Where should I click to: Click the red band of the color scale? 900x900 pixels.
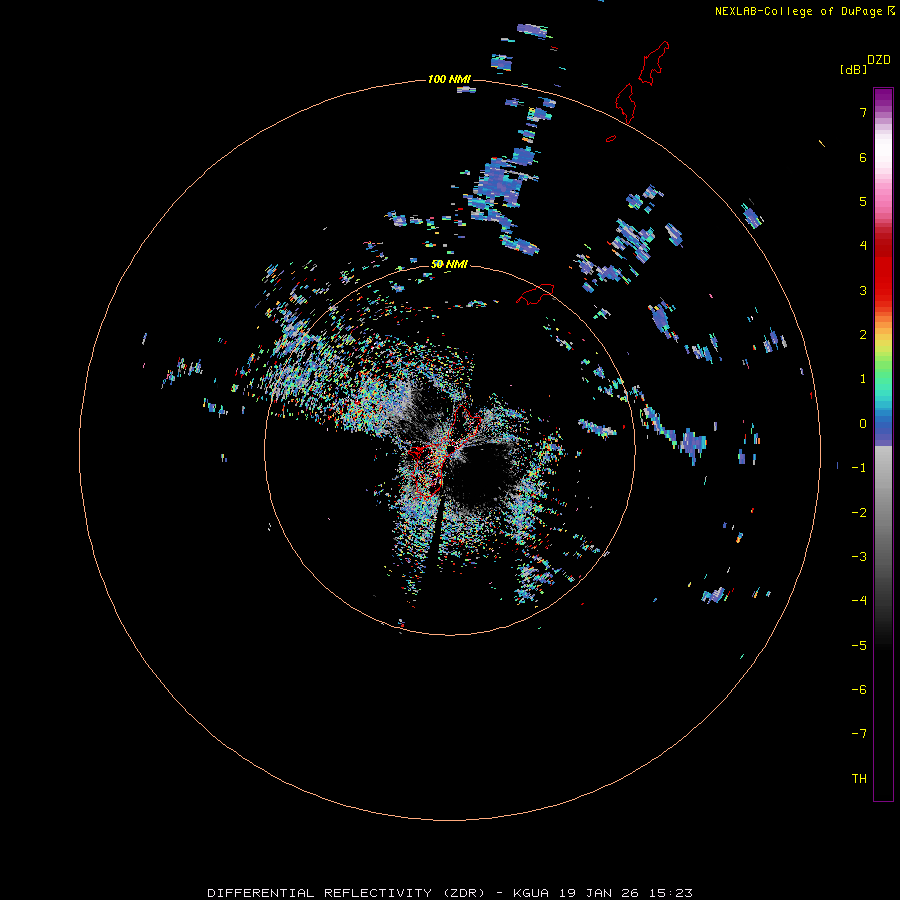click(883, 270)
